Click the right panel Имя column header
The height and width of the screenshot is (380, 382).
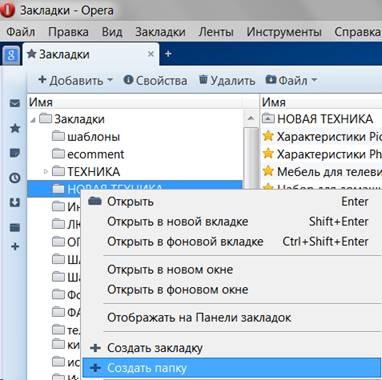(x=321, y=102)
